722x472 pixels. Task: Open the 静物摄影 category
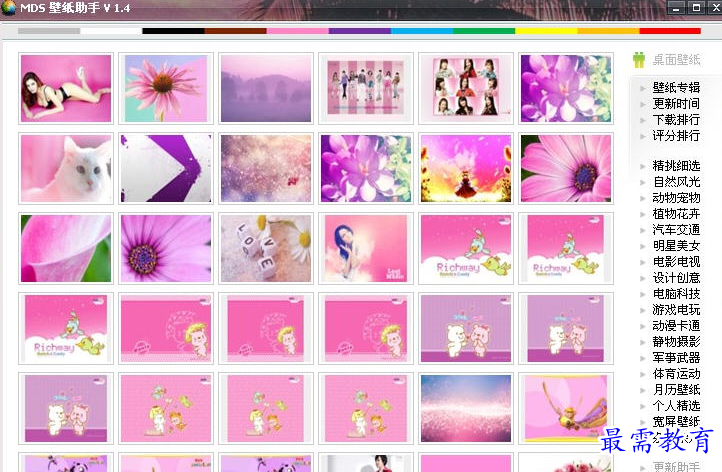[676, 342]
